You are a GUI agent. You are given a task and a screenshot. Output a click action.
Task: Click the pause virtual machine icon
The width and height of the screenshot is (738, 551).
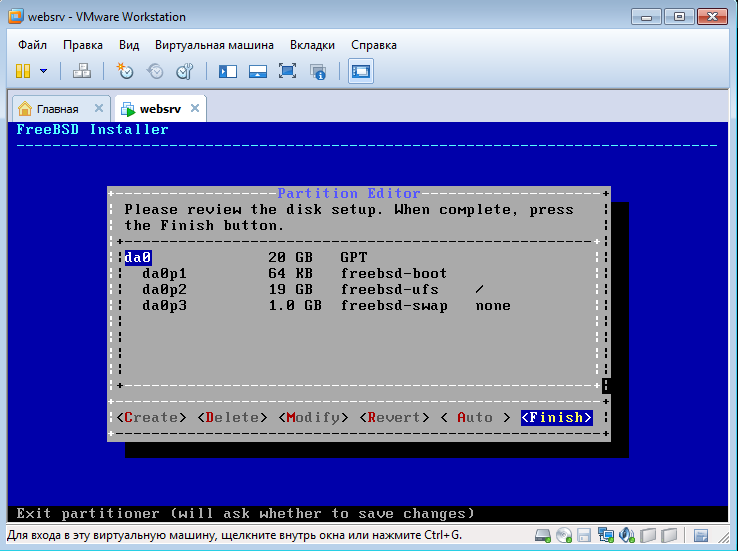pyautogui.click(x=24, y=71)
